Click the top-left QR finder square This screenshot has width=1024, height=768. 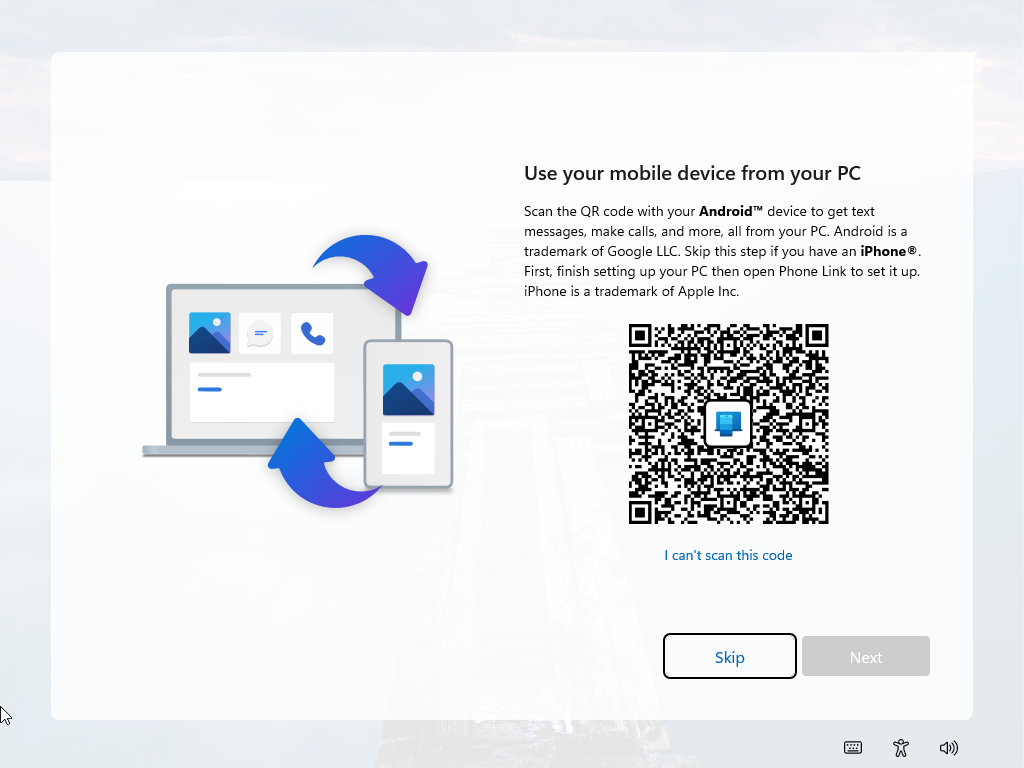coord(641,336)
